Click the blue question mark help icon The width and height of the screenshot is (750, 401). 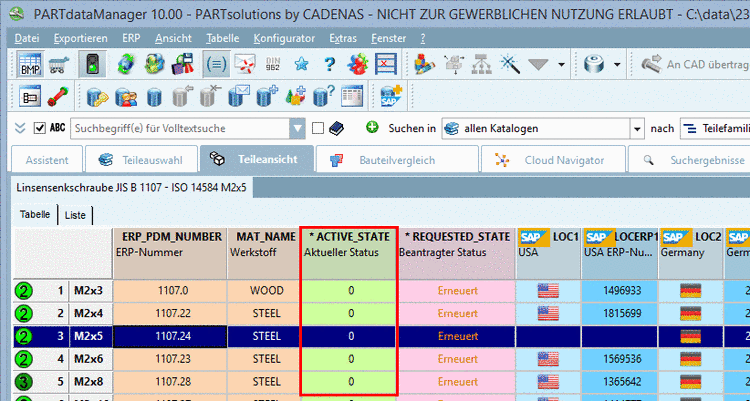tap(329, 64)
